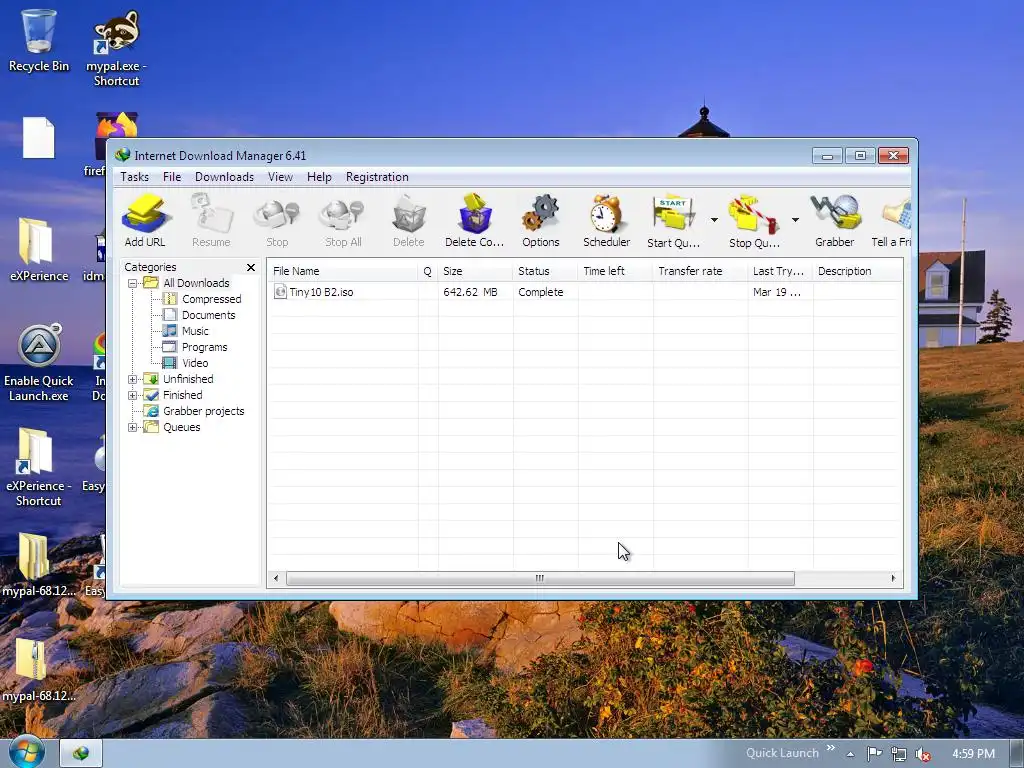The image size is (1024, 768).
Task: Open the Scheduler clock icon
Action: (607, 221)
